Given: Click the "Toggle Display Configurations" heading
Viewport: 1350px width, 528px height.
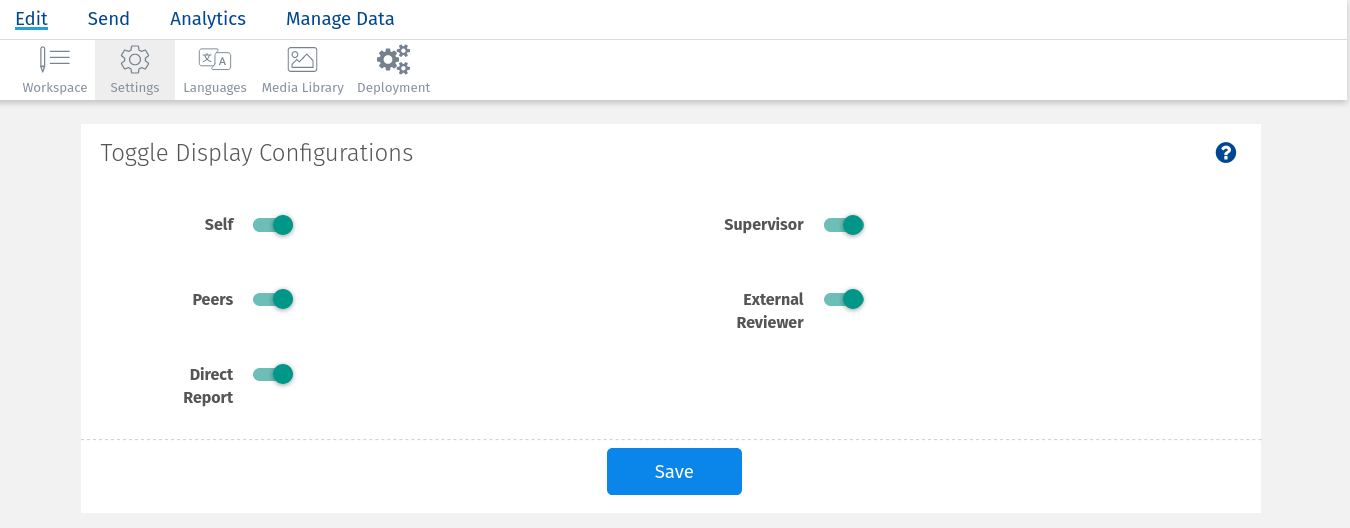Looking at the screenshot, I should pyautogui.click(x=257, y=153).
